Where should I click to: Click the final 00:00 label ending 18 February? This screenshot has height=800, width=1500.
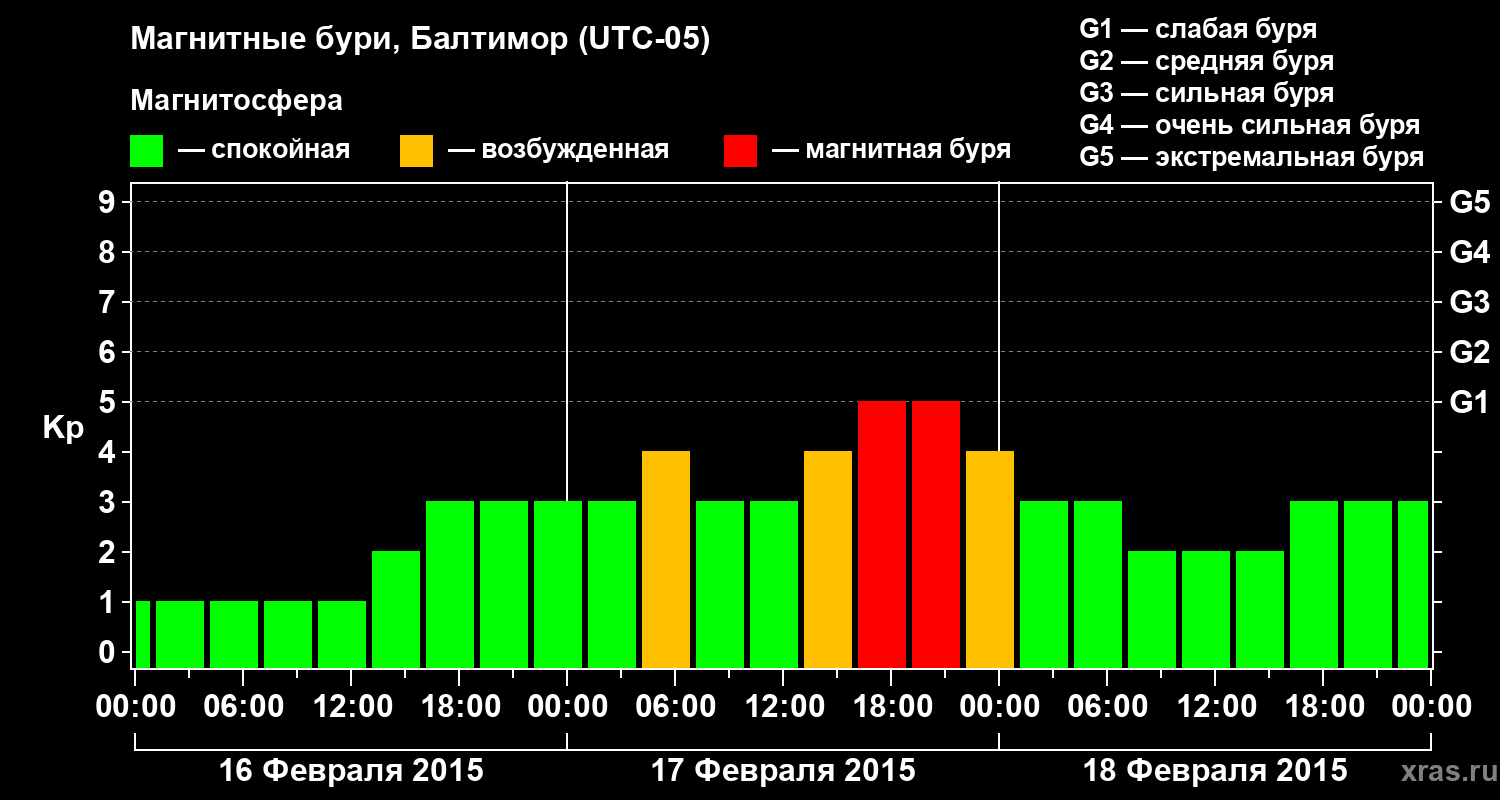pyautogui.click(x=1431, y=707)
